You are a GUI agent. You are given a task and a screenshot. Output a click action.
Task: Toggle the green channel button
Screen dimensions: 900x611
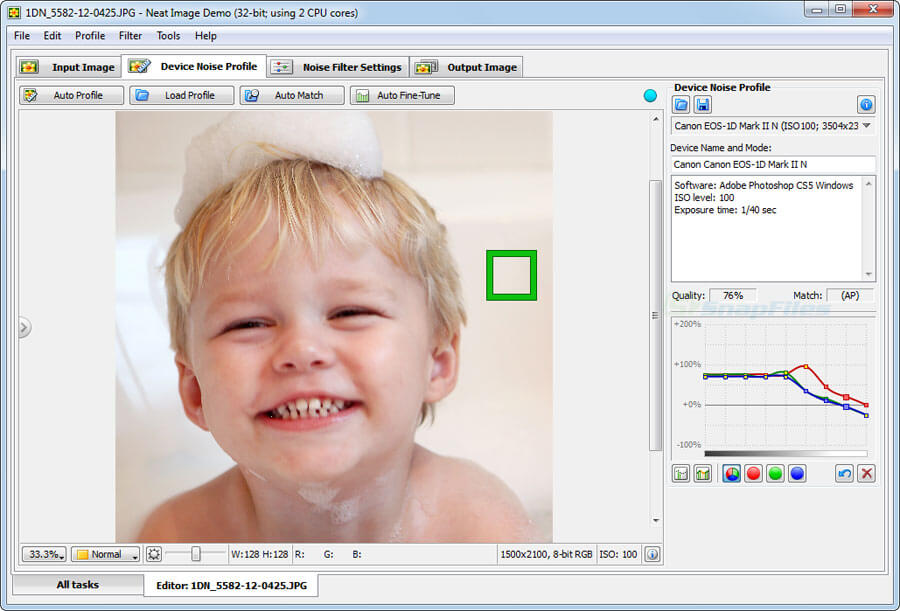(x=775, y=474)
